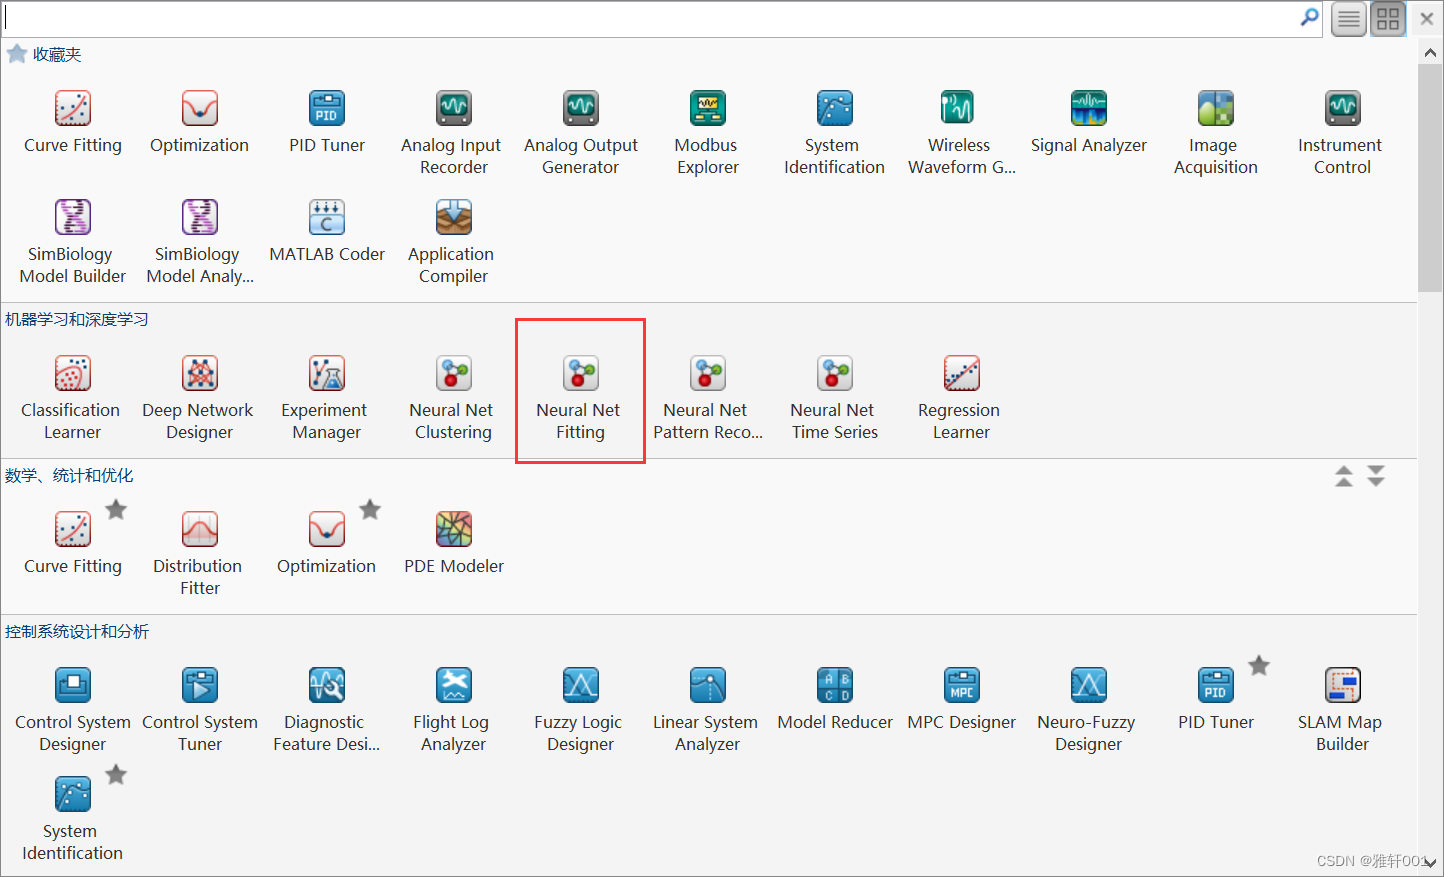The height and width of the screenshot is (877, 1444).
Task: Open Linear System Analyzer
Action: [708, 711]
